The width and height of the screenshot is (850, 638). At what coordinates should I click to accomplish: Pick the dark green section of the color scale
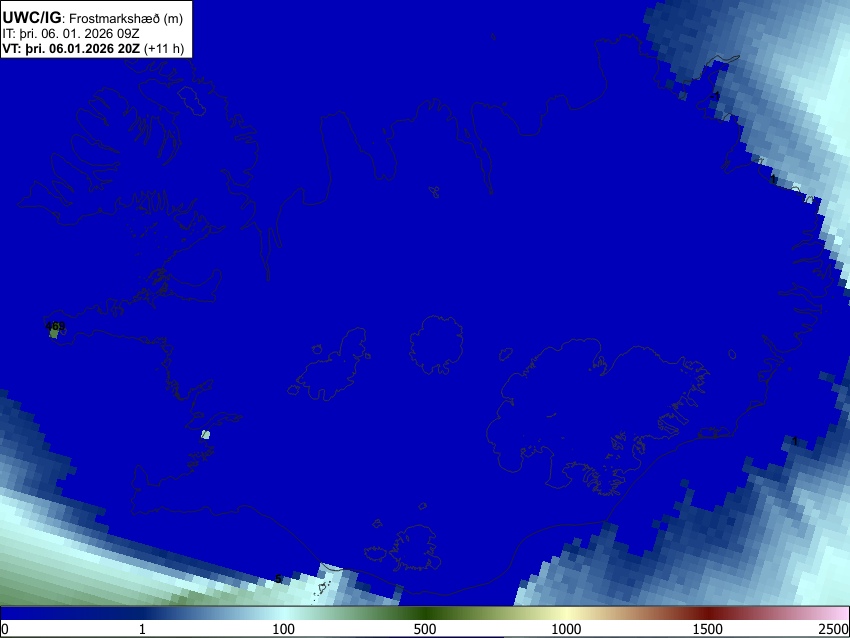(424, 613)
